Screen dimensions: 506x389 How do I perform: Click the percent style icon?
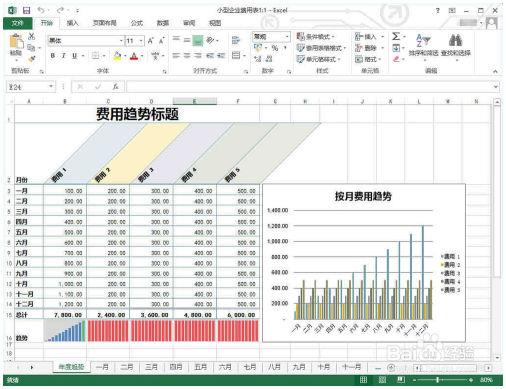click(275, 48)
